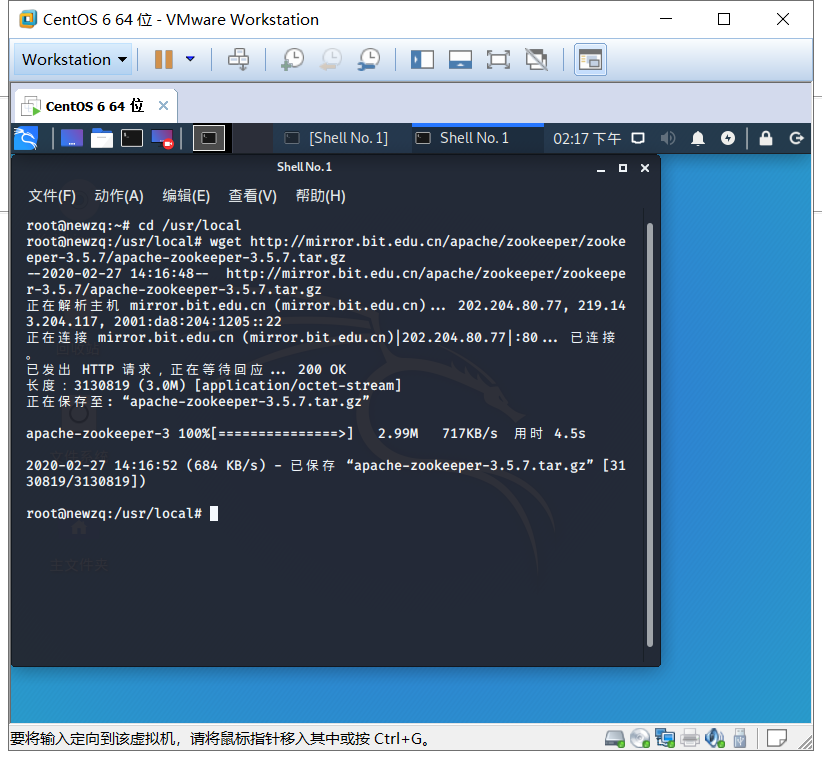This screenshot has height=759, width=822.
Task: Click the show desktop icon in panel
Action: coord(72,138)
